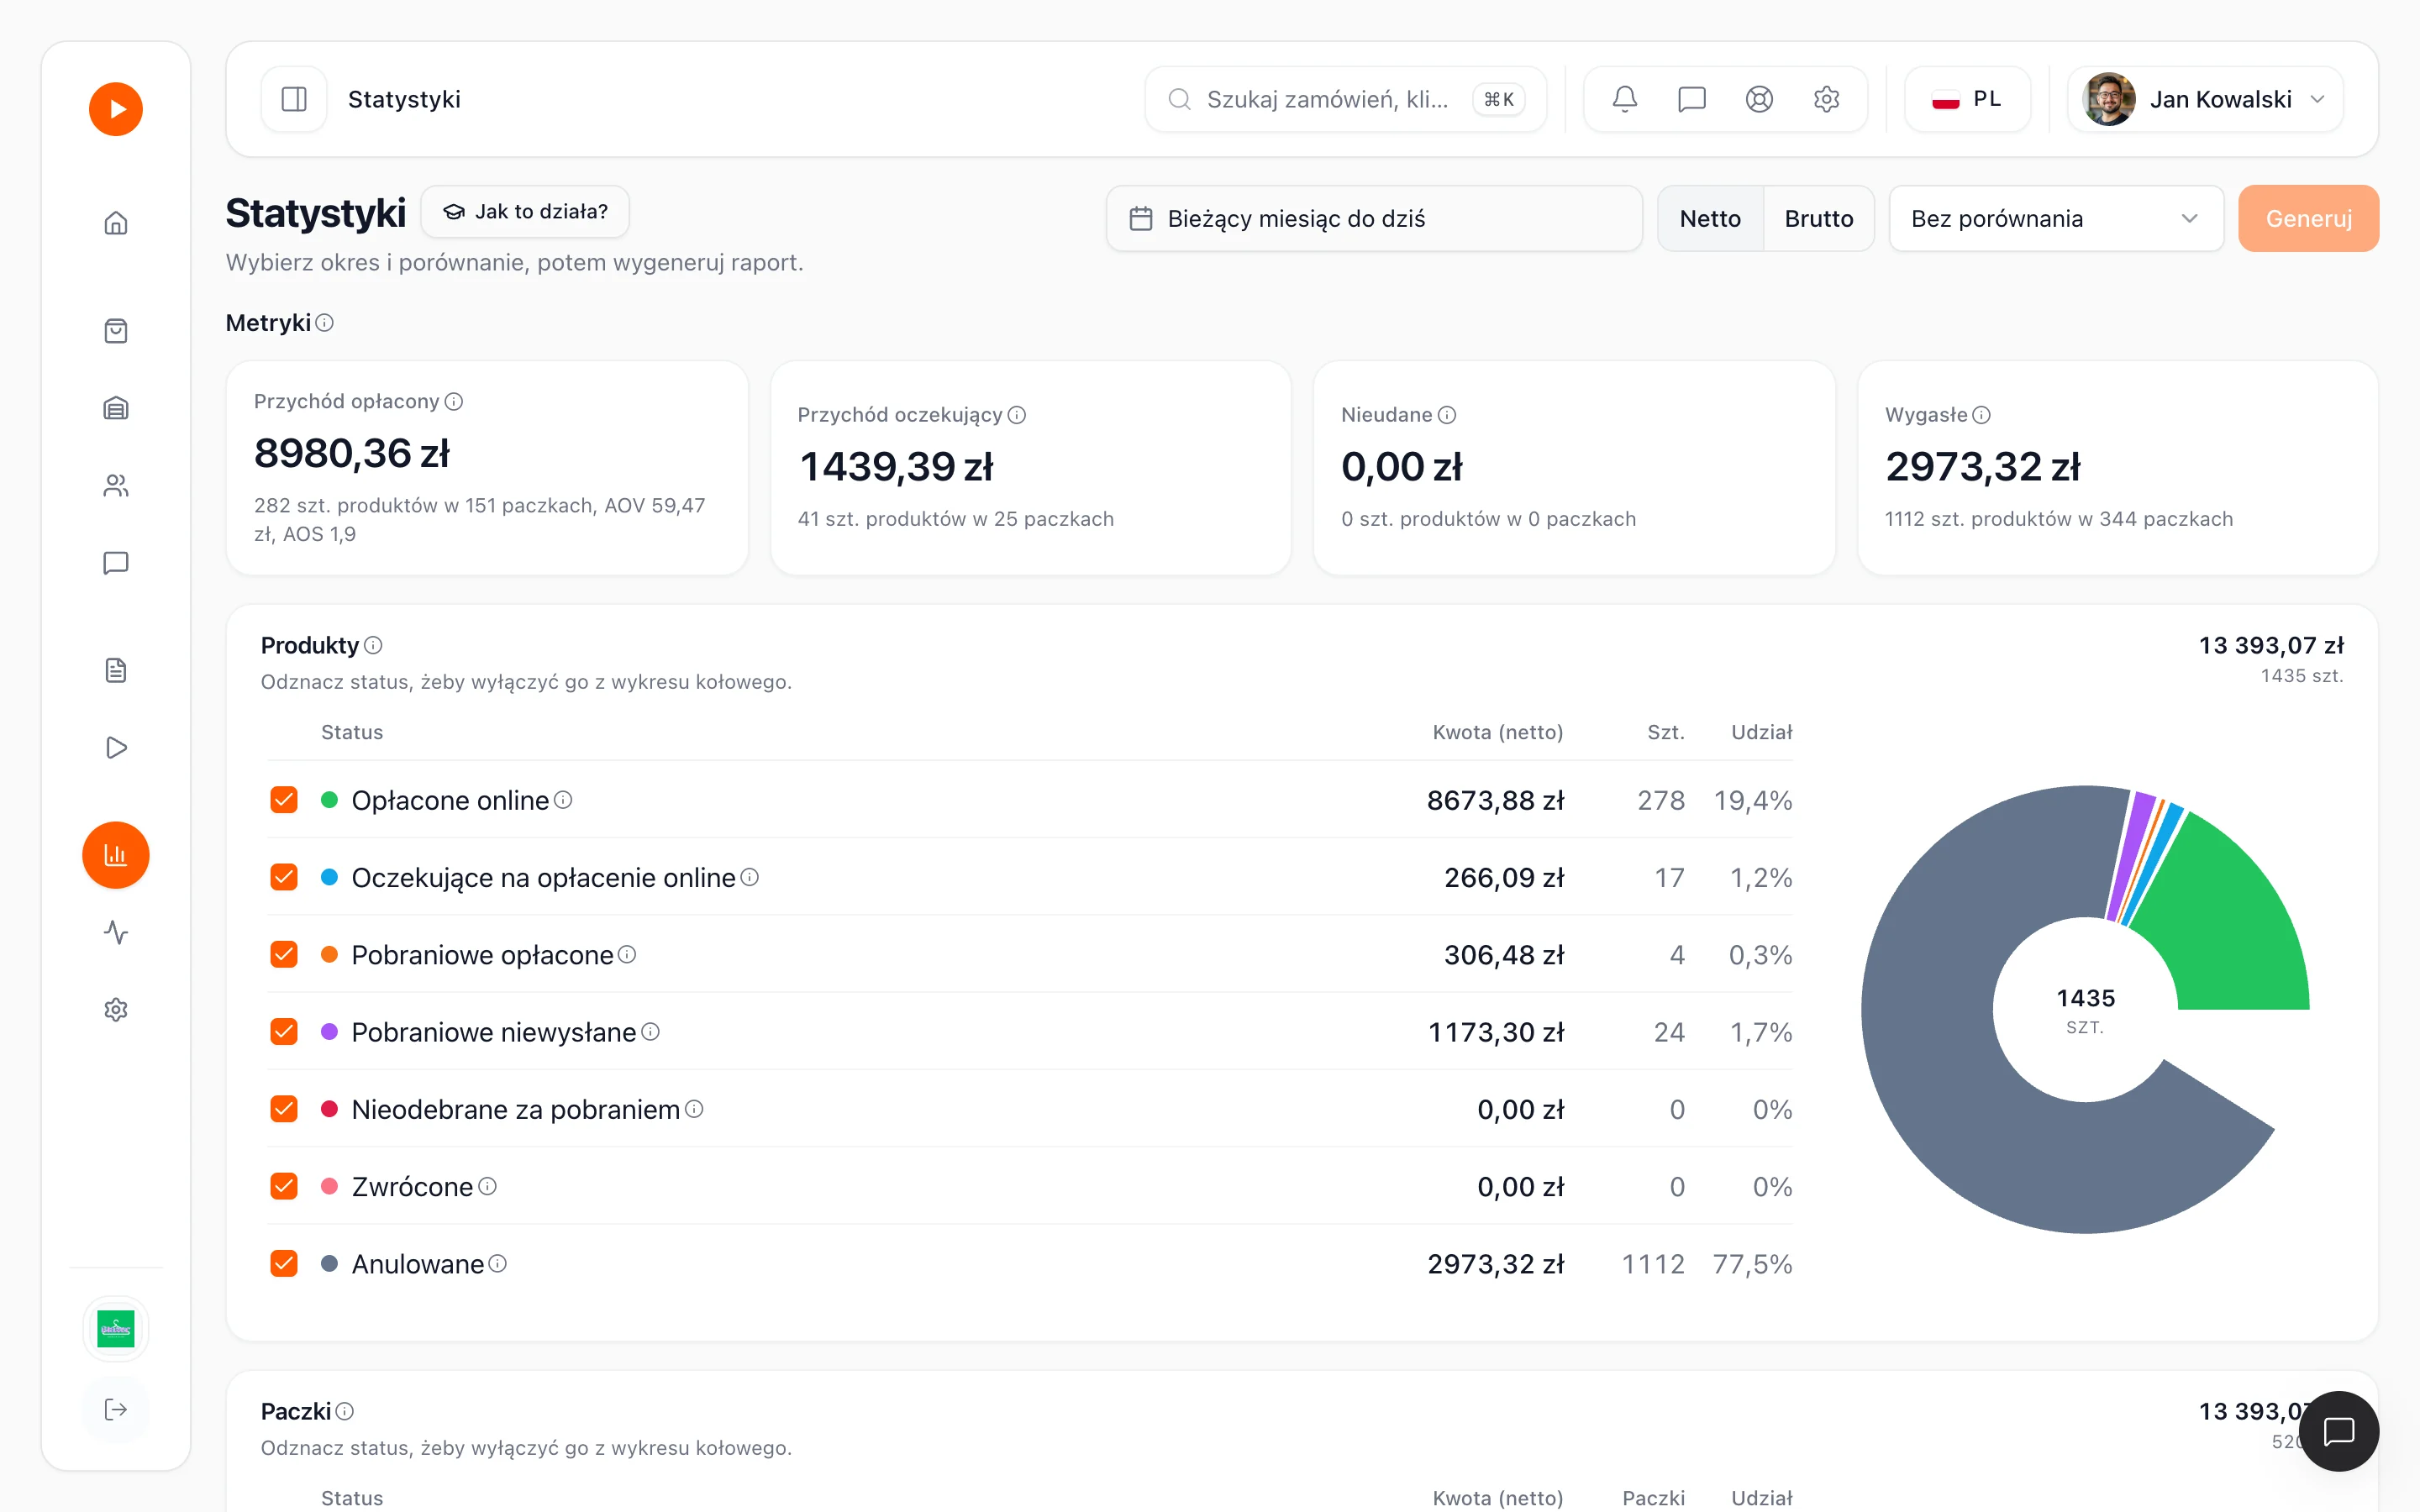Toggle the sidebar panel icon

click(x=294, y=99)
